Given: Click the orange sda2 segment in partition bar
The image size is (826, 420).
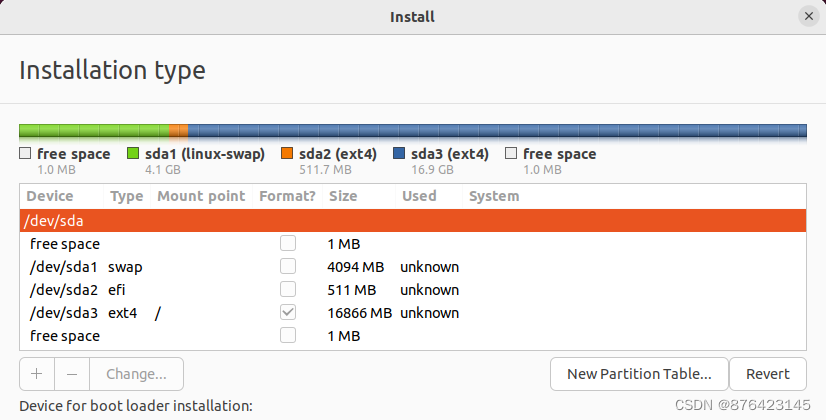Looking at the screenshot, I should (179, 131).
